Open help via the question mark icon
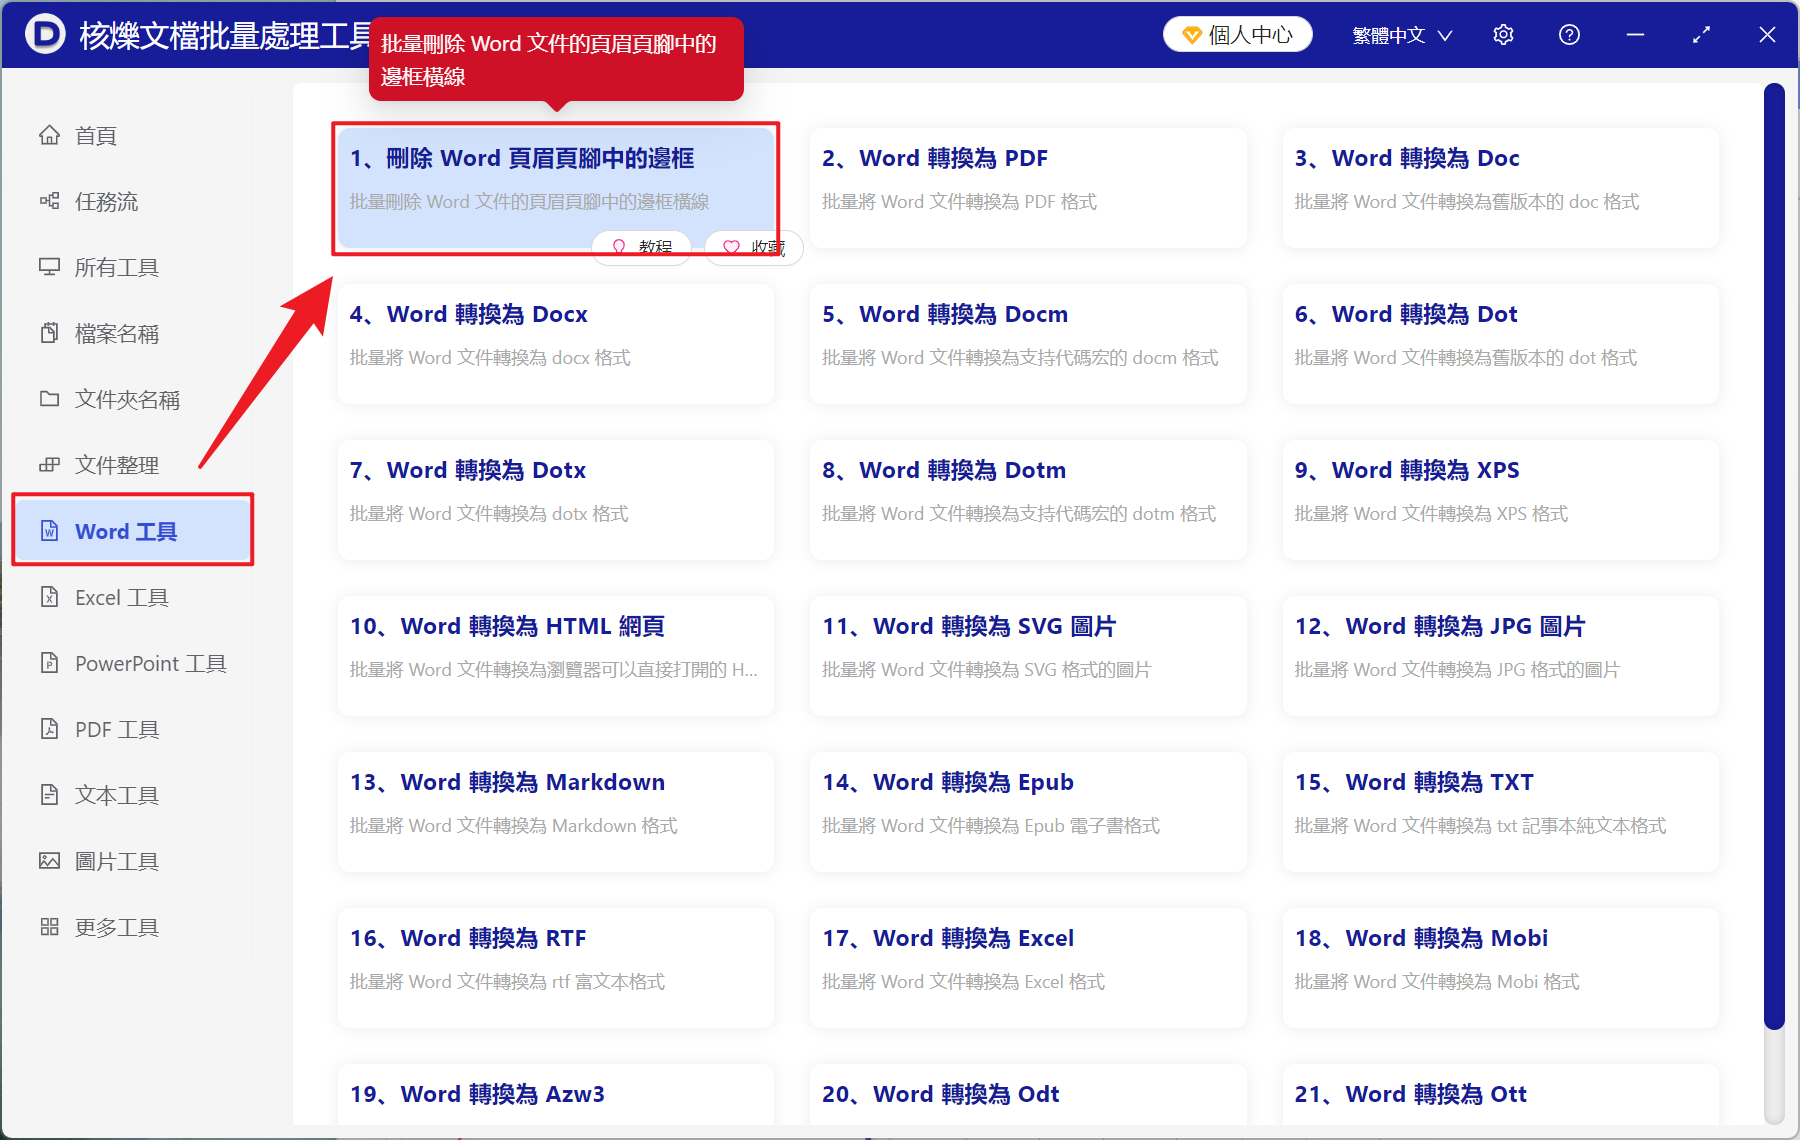1800x1140 pixels. point(1569,35)
